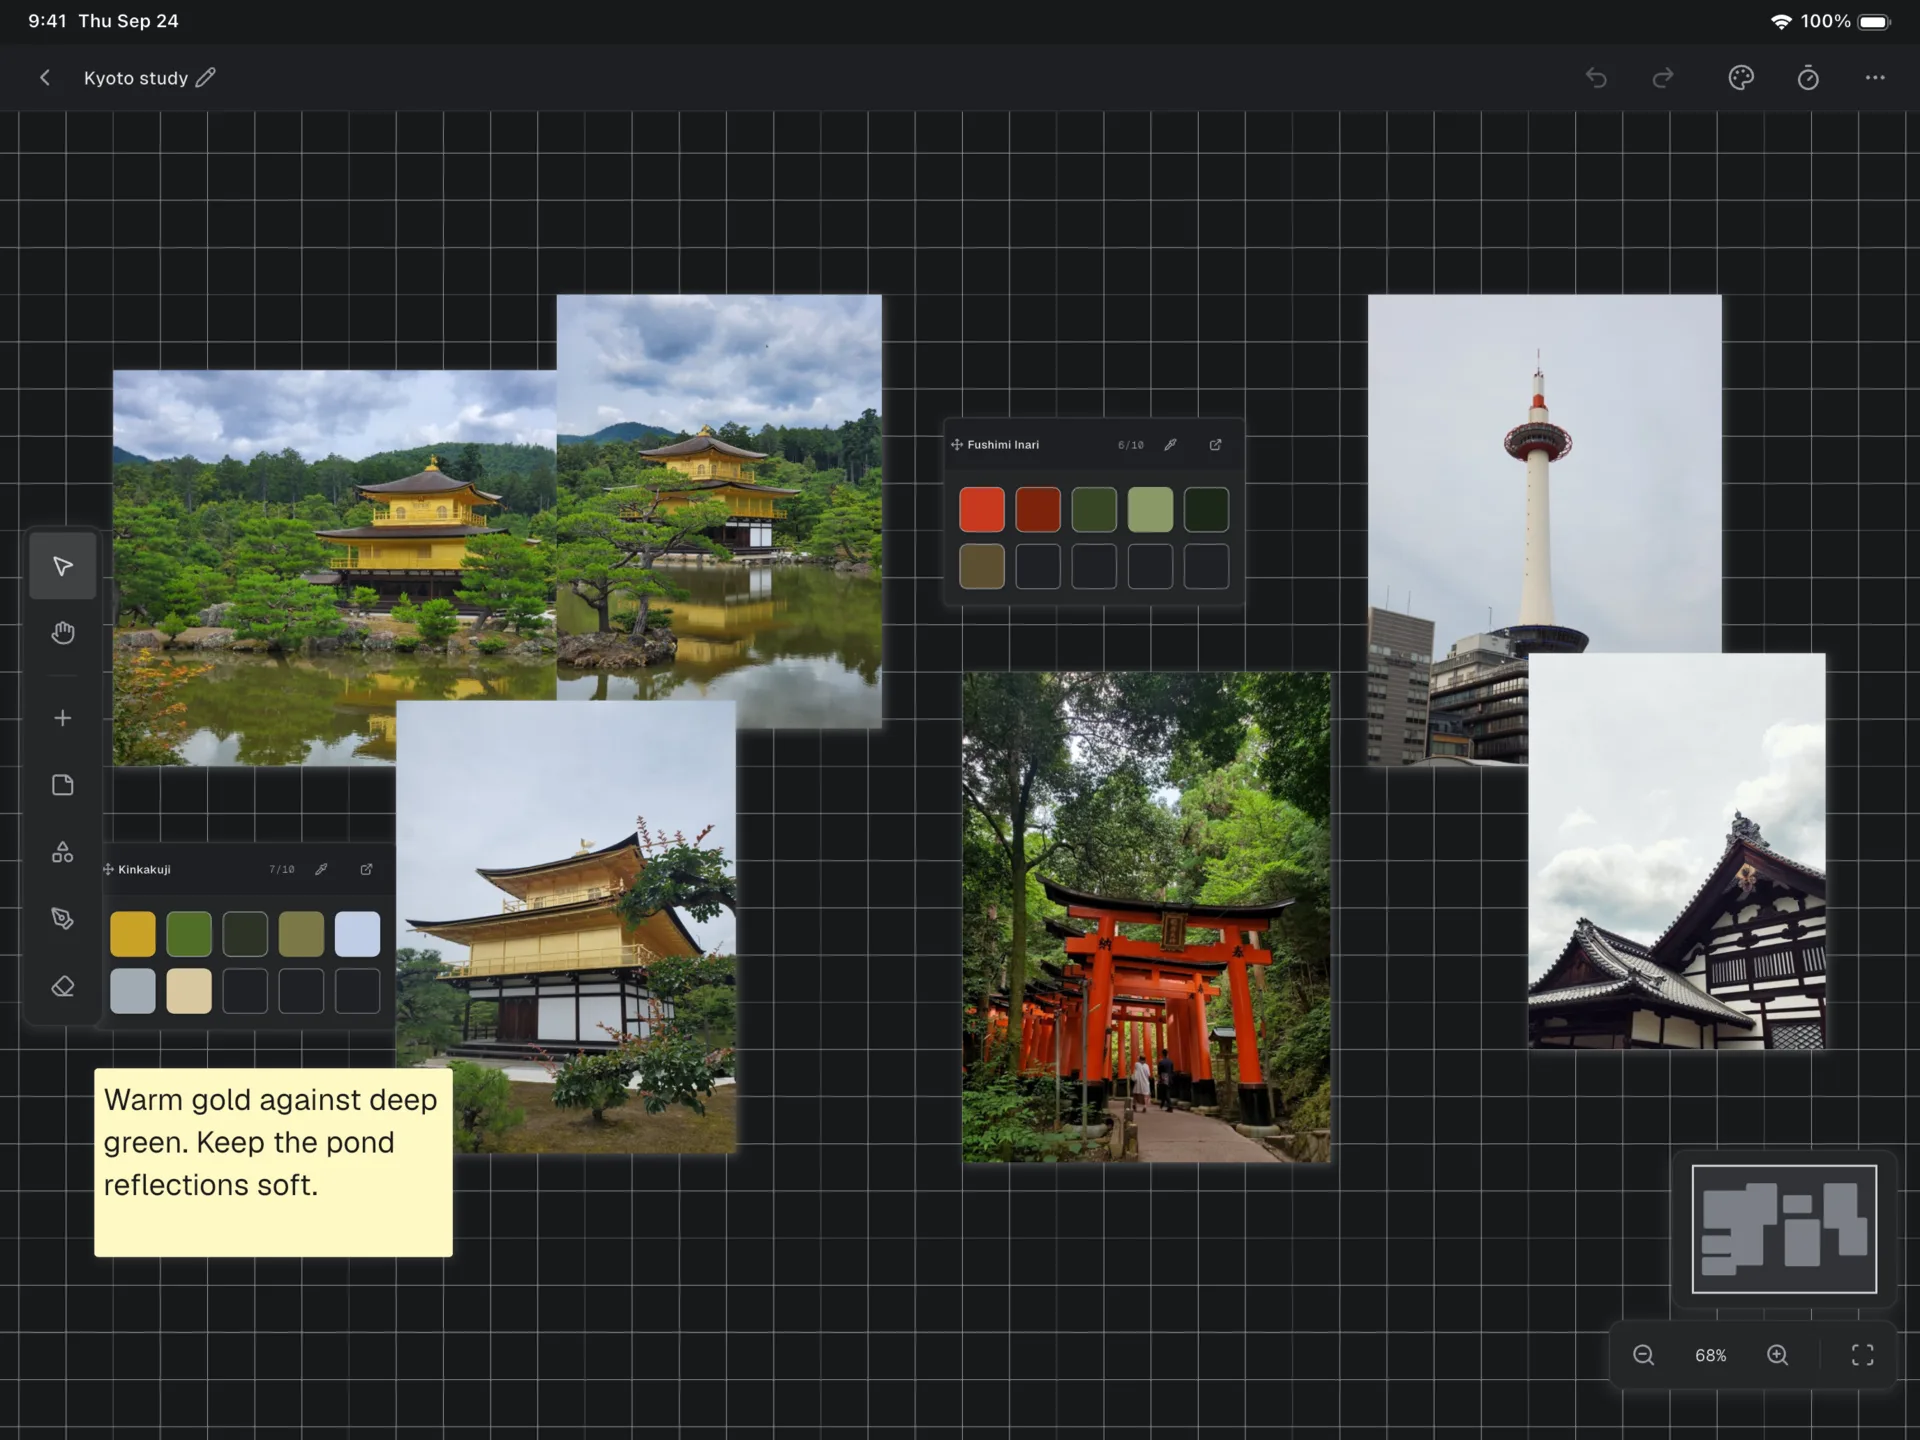1920x1440 pixels.
Task: Pick the gray-blue Kinkakuji swatch
Action: [133, 991]
